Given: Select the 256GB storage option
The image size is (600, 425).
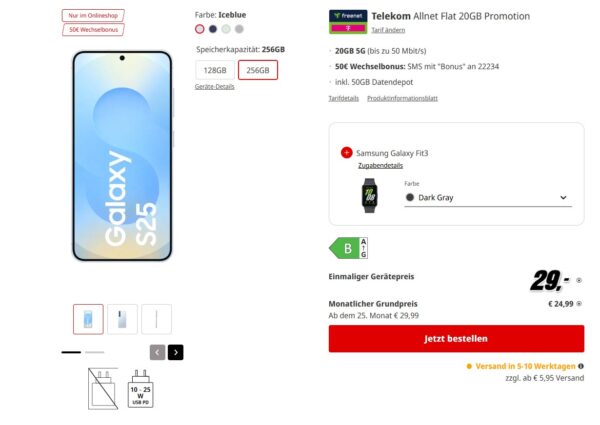Looking at the screenshot, I should click(x=258, y=70).
